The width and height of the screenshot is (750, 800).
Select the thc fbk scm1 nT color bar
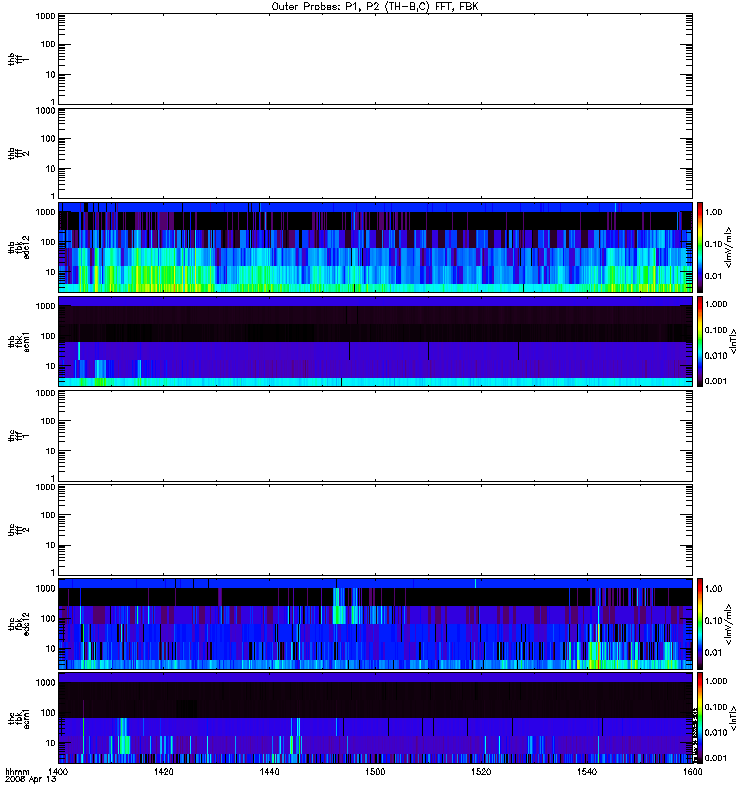pos(700,718)
